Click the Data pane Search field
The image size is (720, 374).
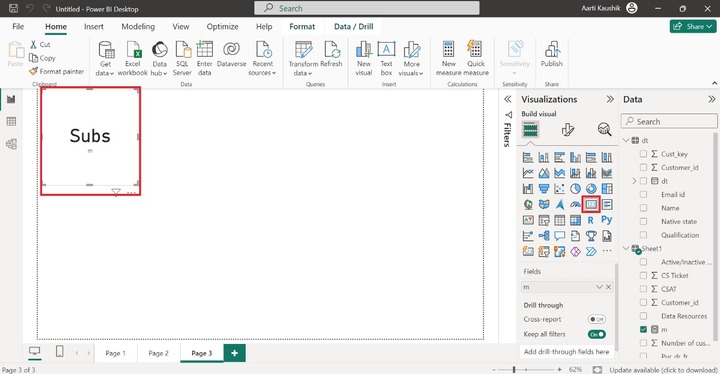pyautogui.click(x=669, y=121)
